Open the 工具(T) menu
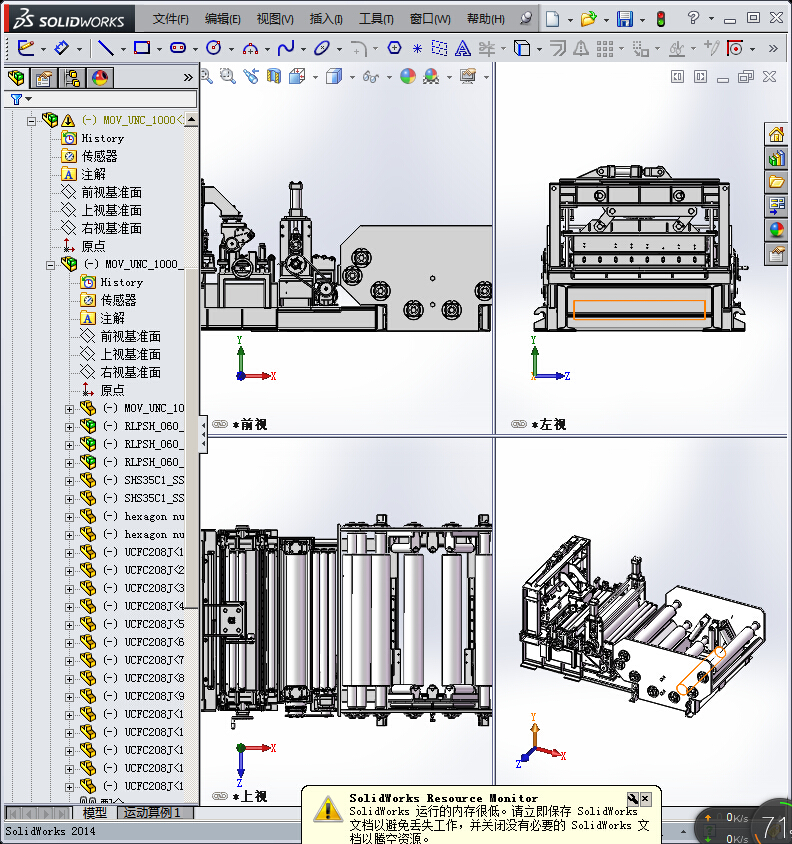This screenshot has width=792, height=844. [x=376, y=19]
